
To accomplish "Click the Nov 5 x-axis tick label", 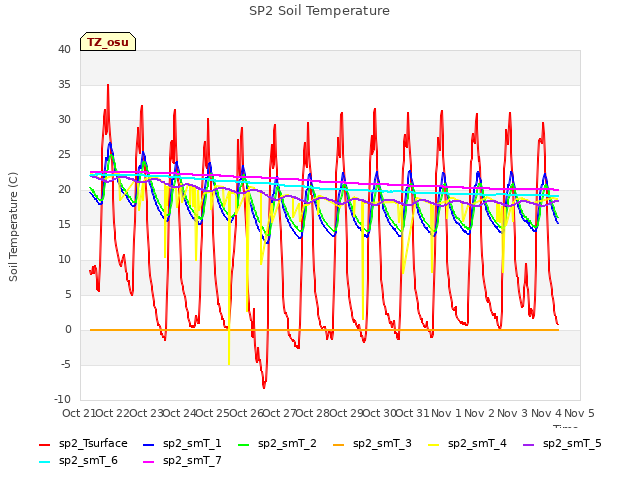I will pyautogui.click(x=579, y=413).
